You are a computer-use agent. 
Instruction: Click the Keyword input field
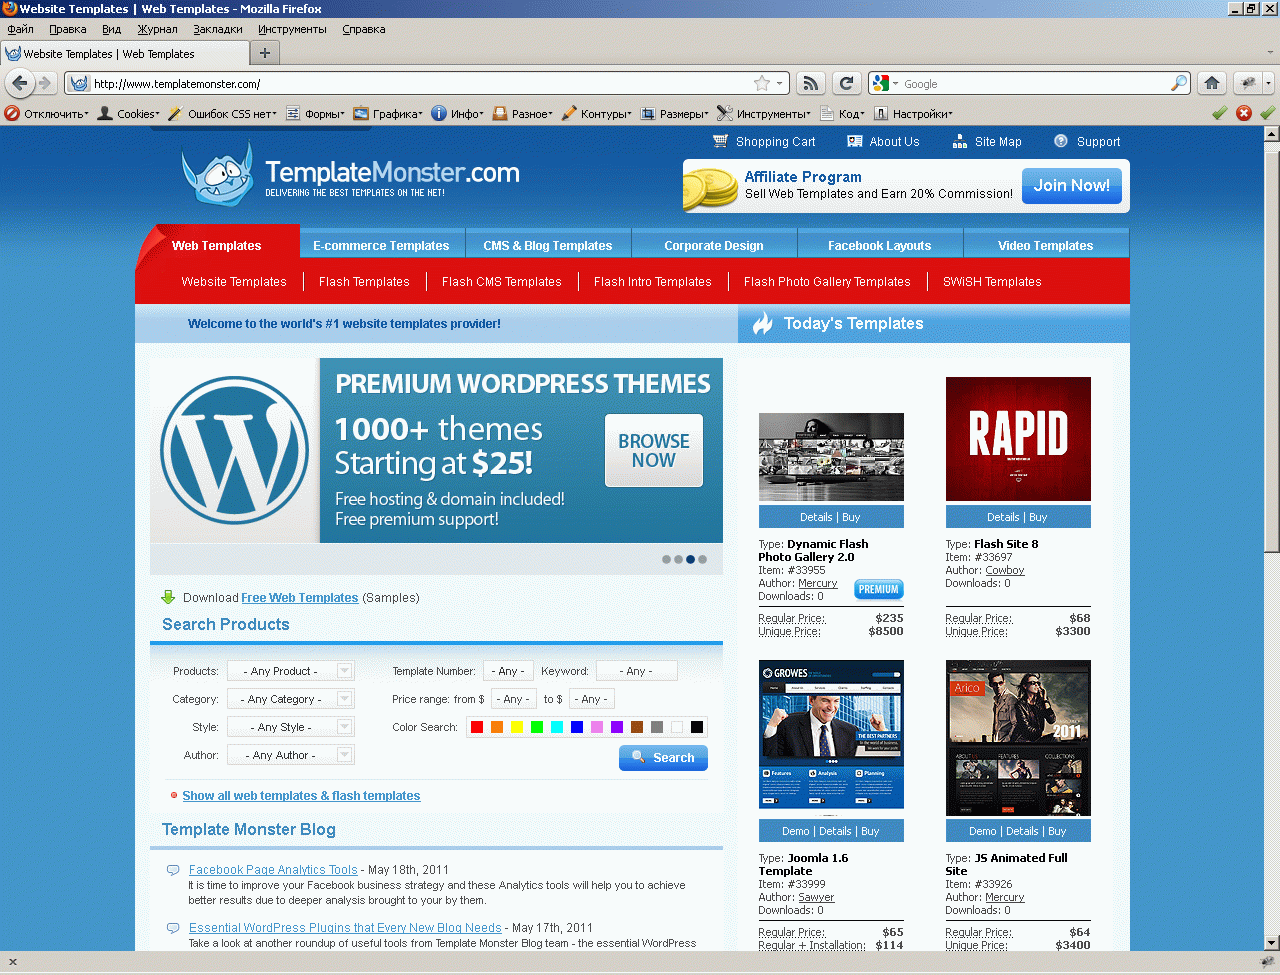tap(637, 671)
